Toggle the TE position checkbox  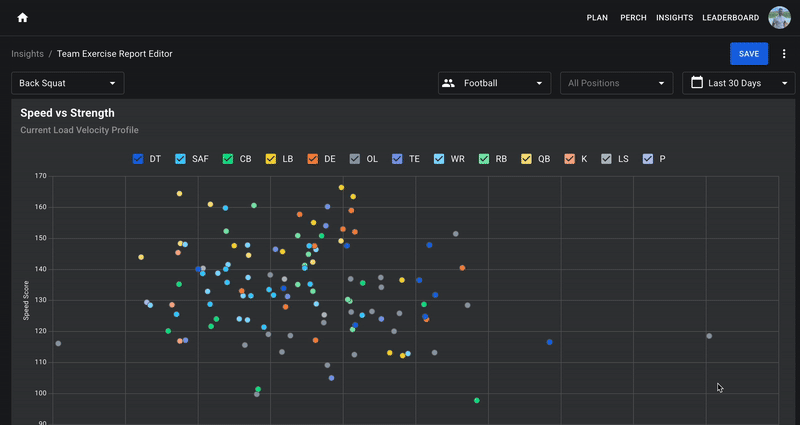pos(397,159)
